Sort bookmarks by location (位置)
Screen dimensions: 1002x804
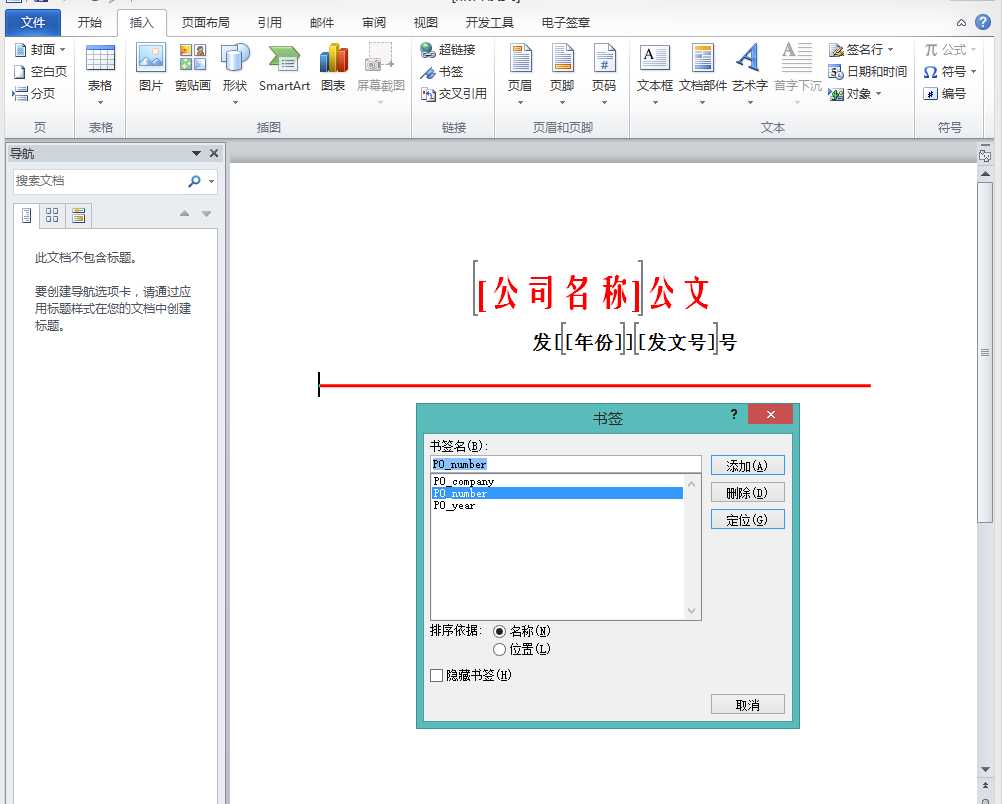click(522, 649)
